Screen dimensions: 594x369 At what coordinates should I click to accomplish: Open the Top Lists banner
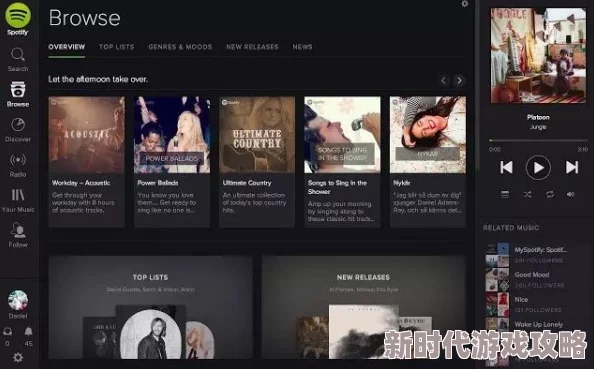150,307
